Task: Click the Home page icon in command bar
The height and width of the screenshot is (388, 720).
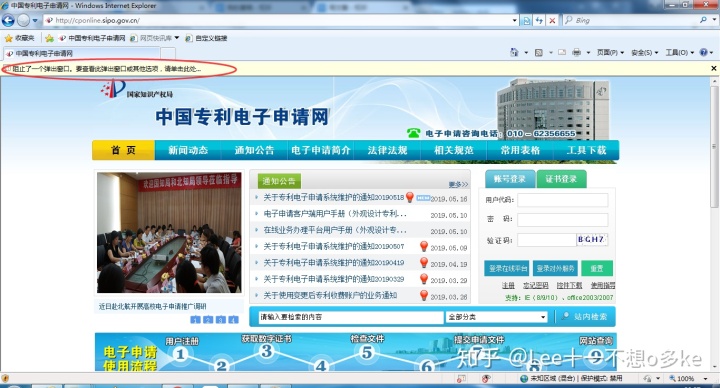Action: click(x=514, y=52)
